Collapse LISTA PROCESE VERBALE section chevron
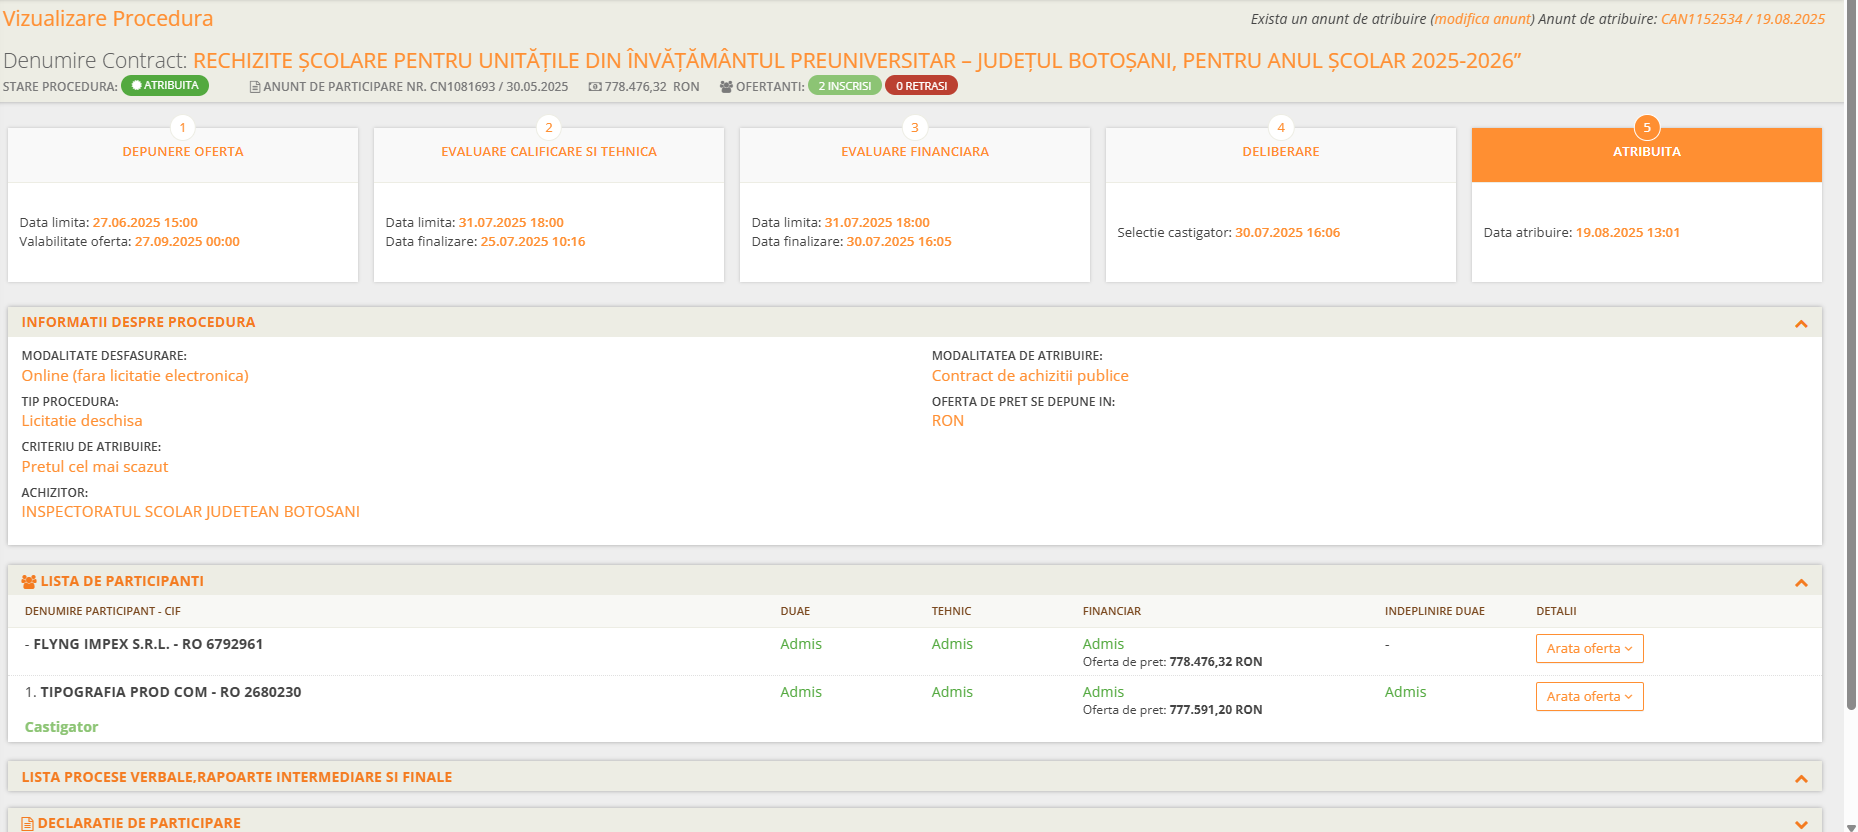 (x=1801, y=779)
